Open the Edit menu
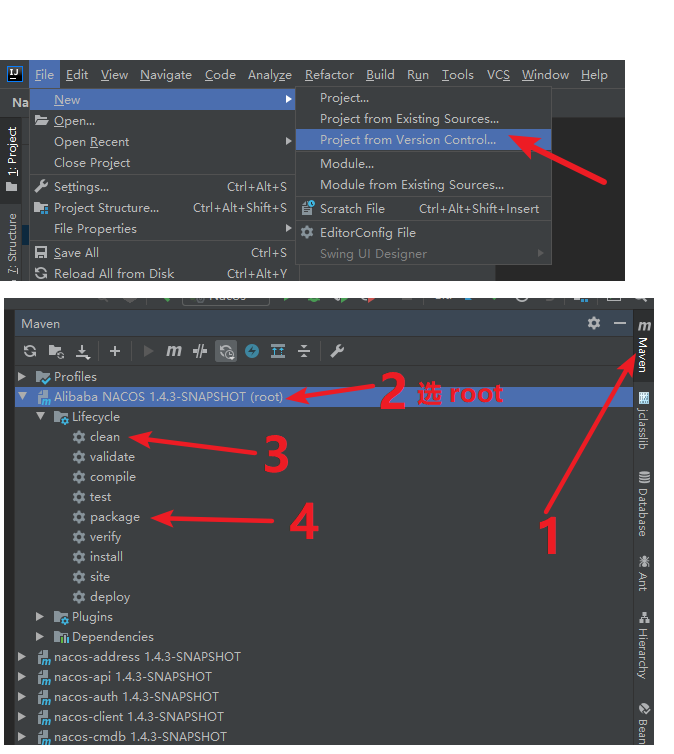Viewport: 674px width, 754px height. [x=77, y=75]
